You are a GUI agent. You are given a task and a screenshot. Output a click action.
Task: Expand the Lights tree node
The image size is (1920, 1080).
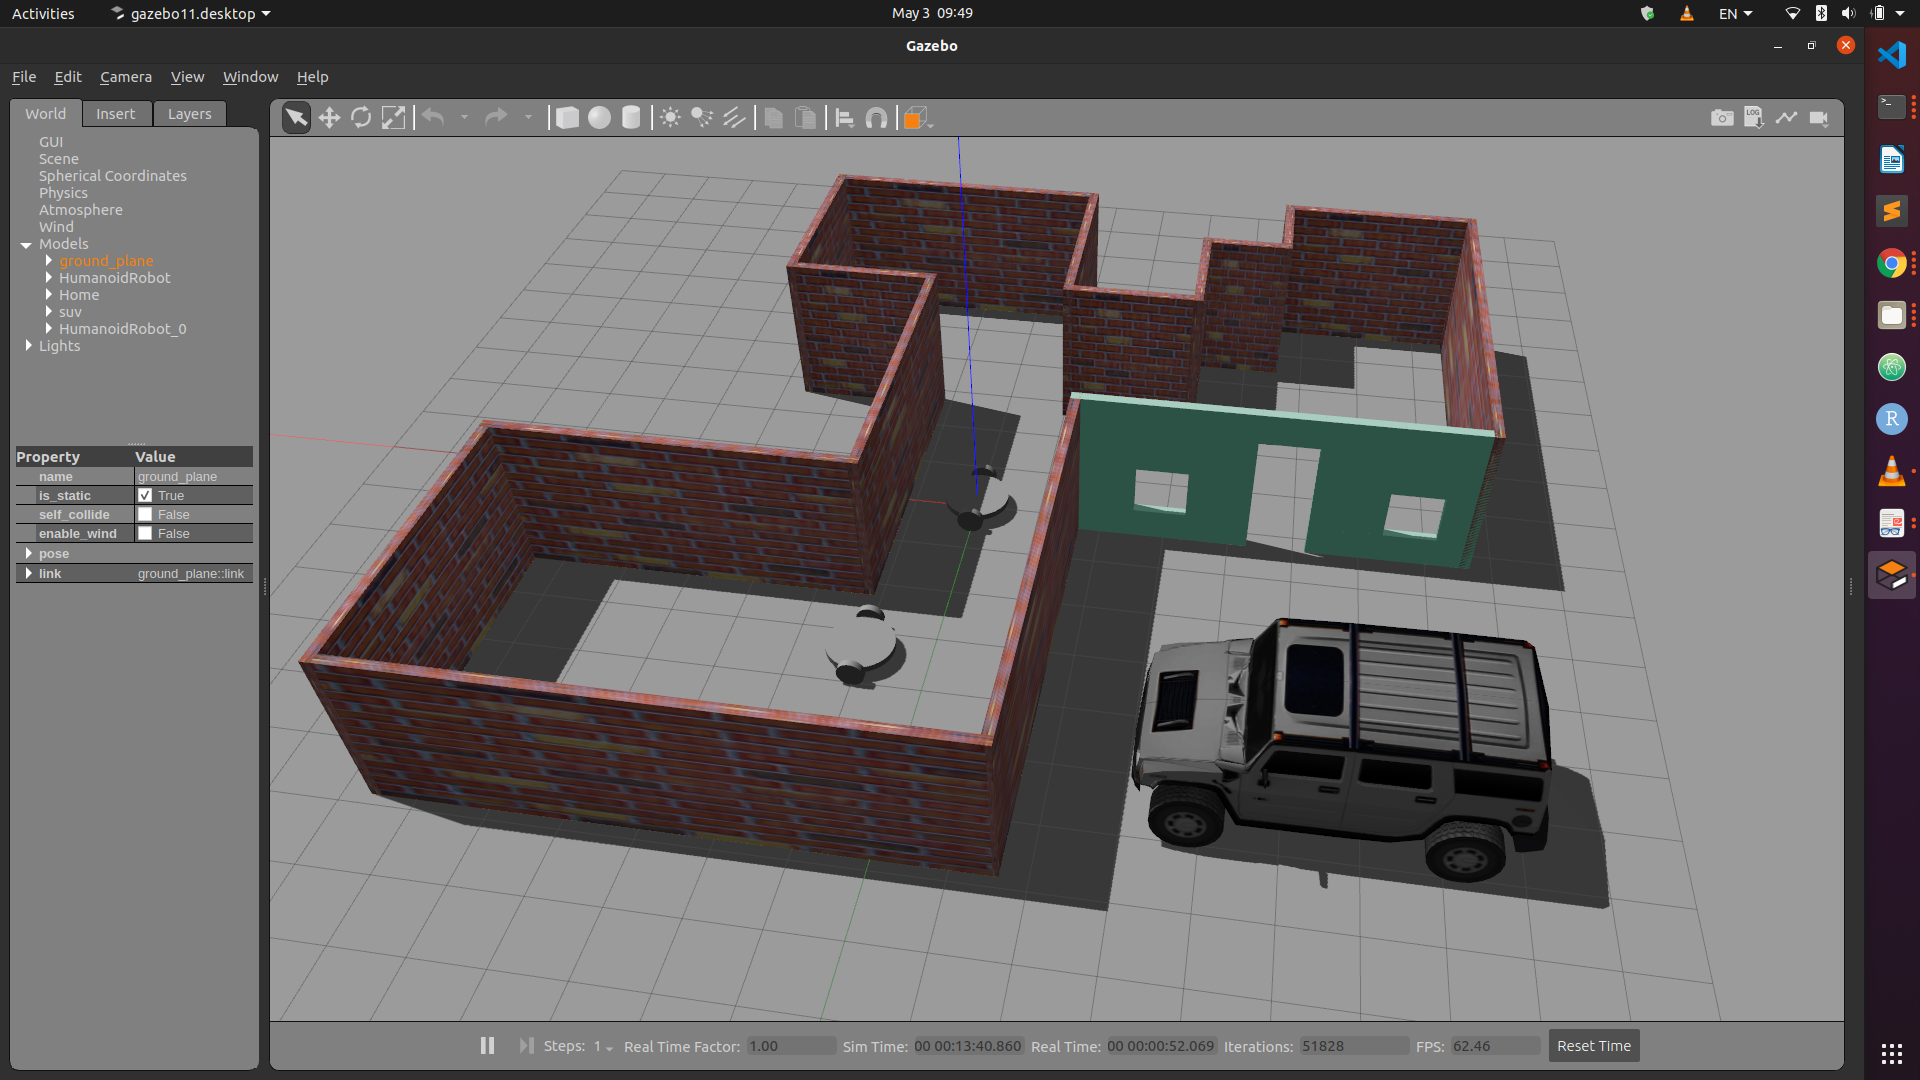tap(28, 346)
